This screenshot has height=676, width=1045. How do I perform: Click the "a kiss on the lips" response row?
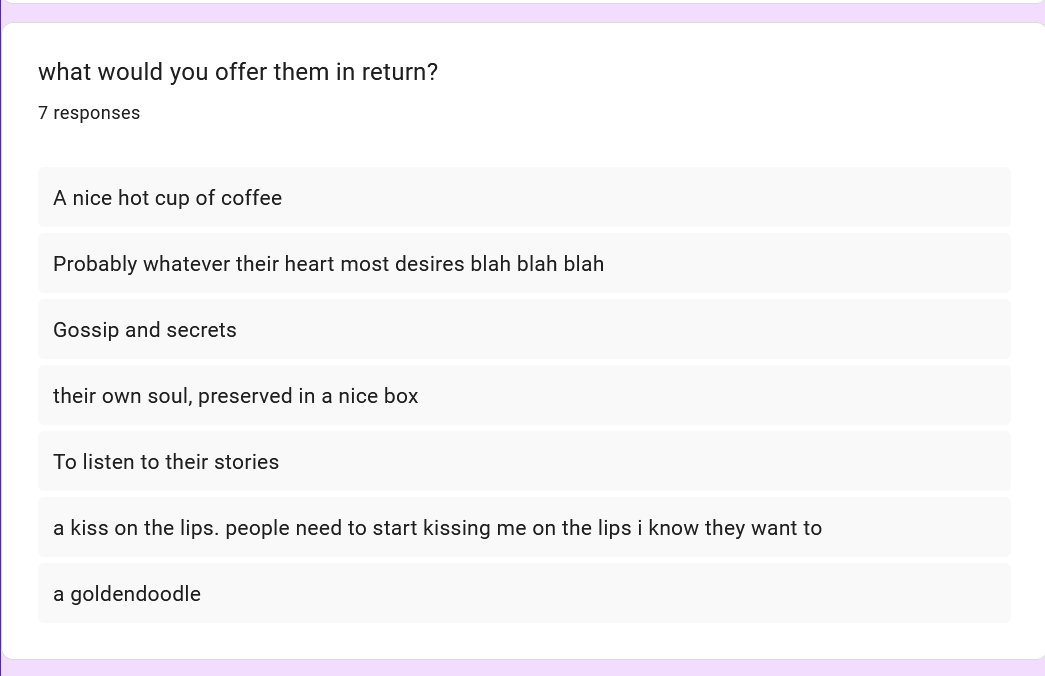524,528
